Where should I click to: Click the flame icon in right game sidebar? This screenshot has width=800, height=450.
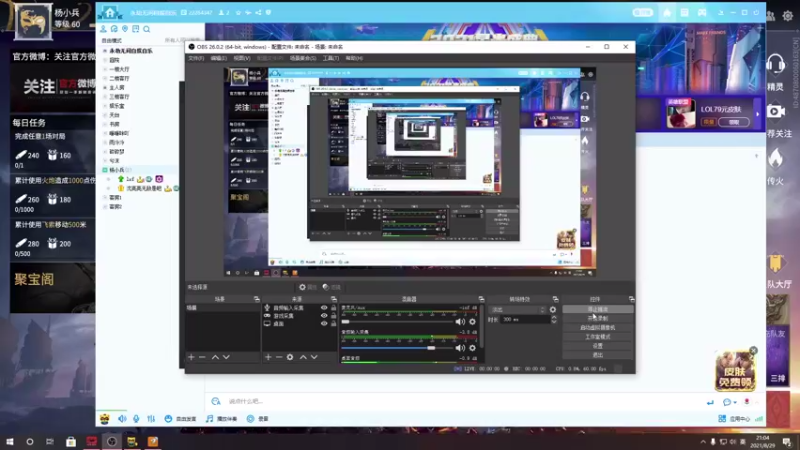(x=776, y=158)
